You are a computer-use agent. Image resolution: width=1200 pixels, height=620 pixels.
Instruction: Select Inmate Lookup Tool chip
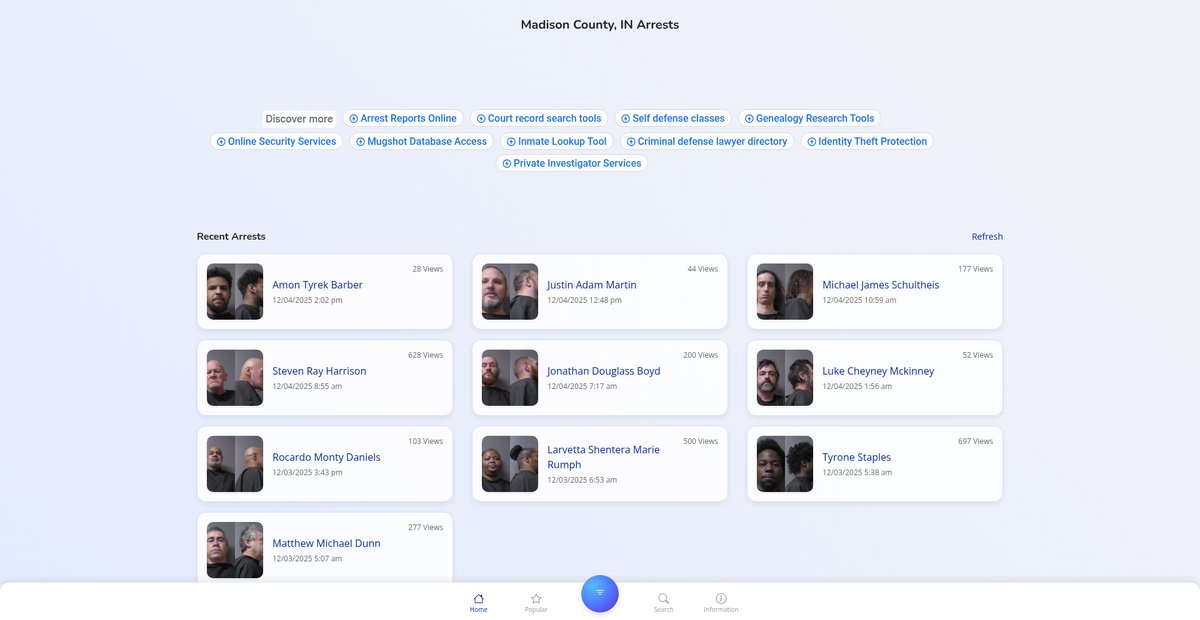[557, 141]
